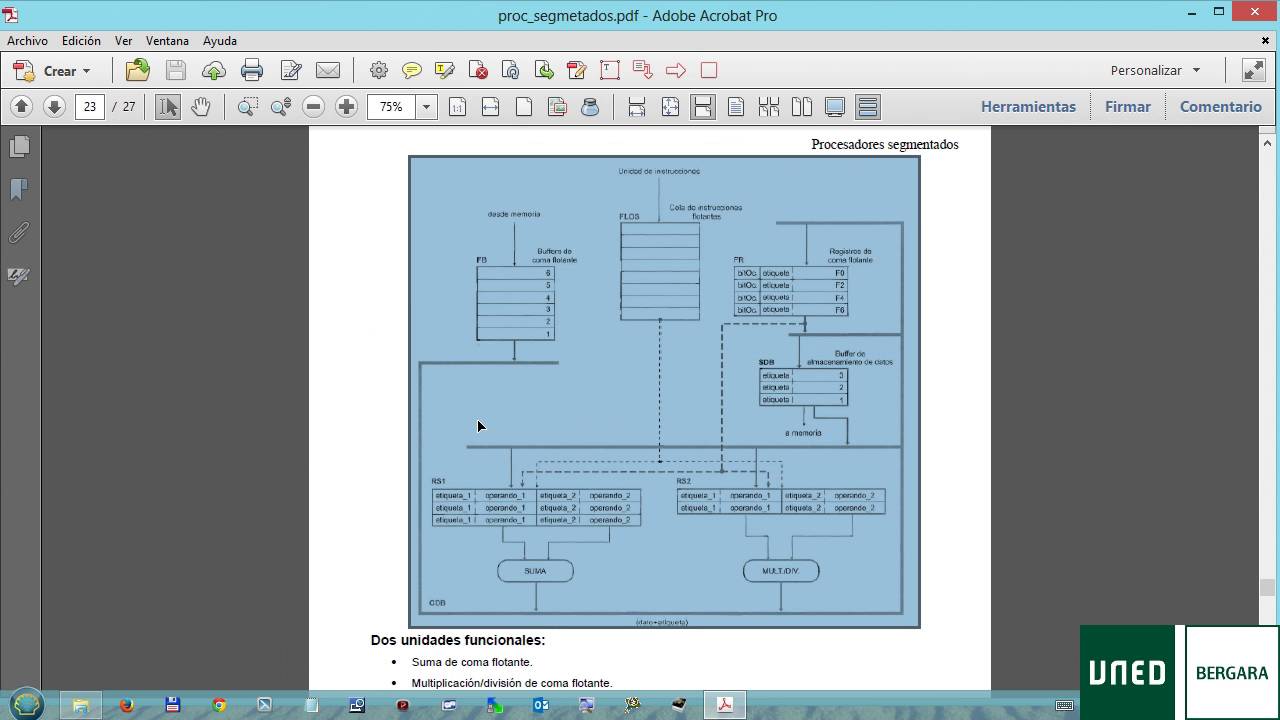Send file via email envelope icon
Viewport: 1280px width, 720px height.
pos(328,70)
